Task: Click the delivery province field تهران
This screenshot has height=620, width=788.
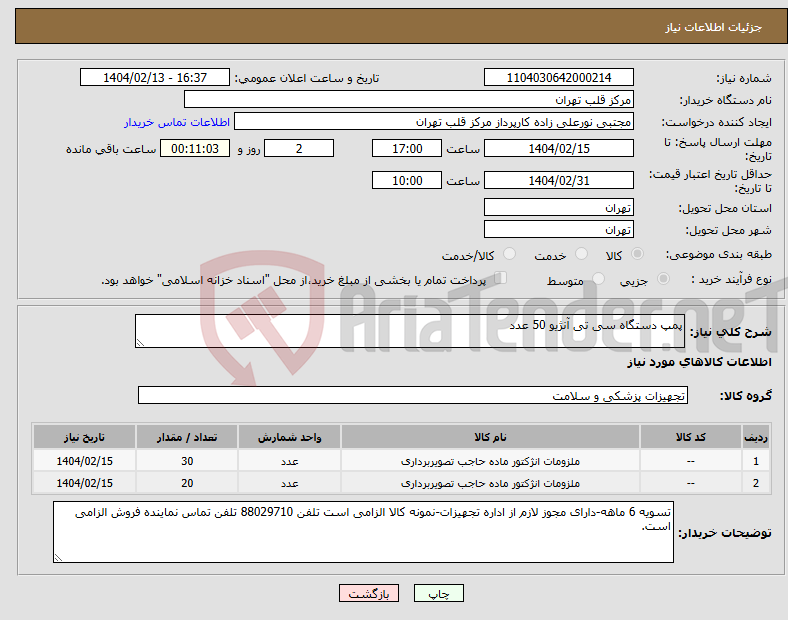Action: [558, 207]
